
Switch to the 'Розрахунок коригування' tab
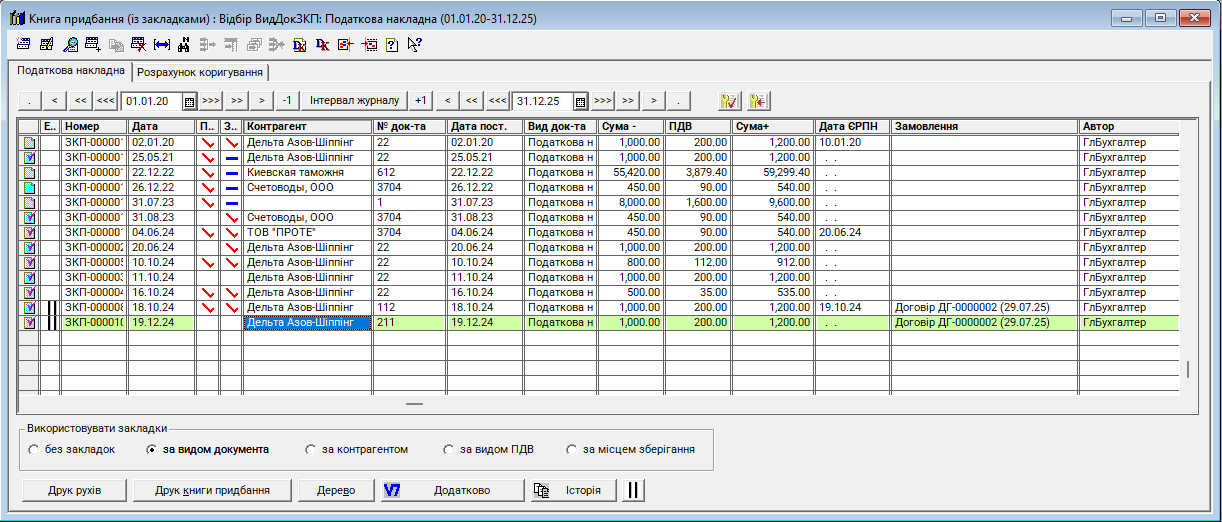200,73
